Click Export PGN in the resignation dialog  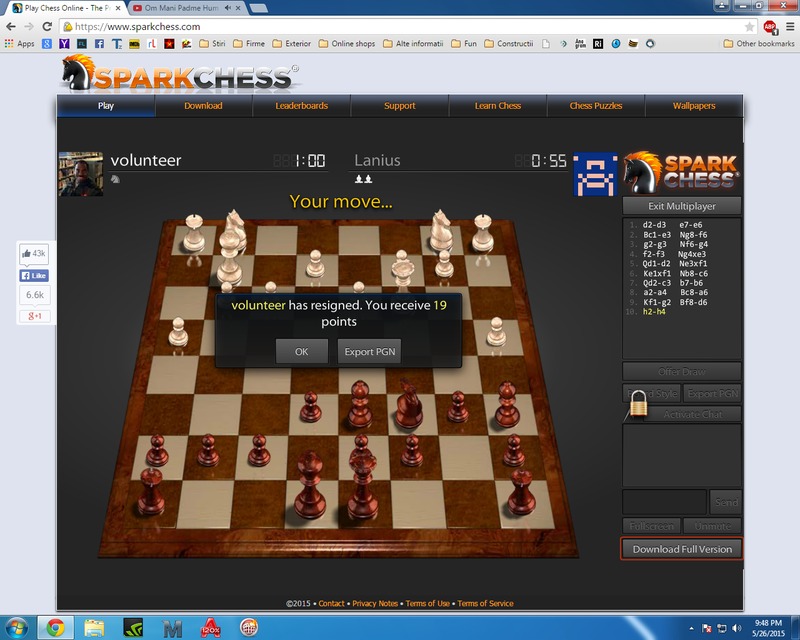coord(369,351)
